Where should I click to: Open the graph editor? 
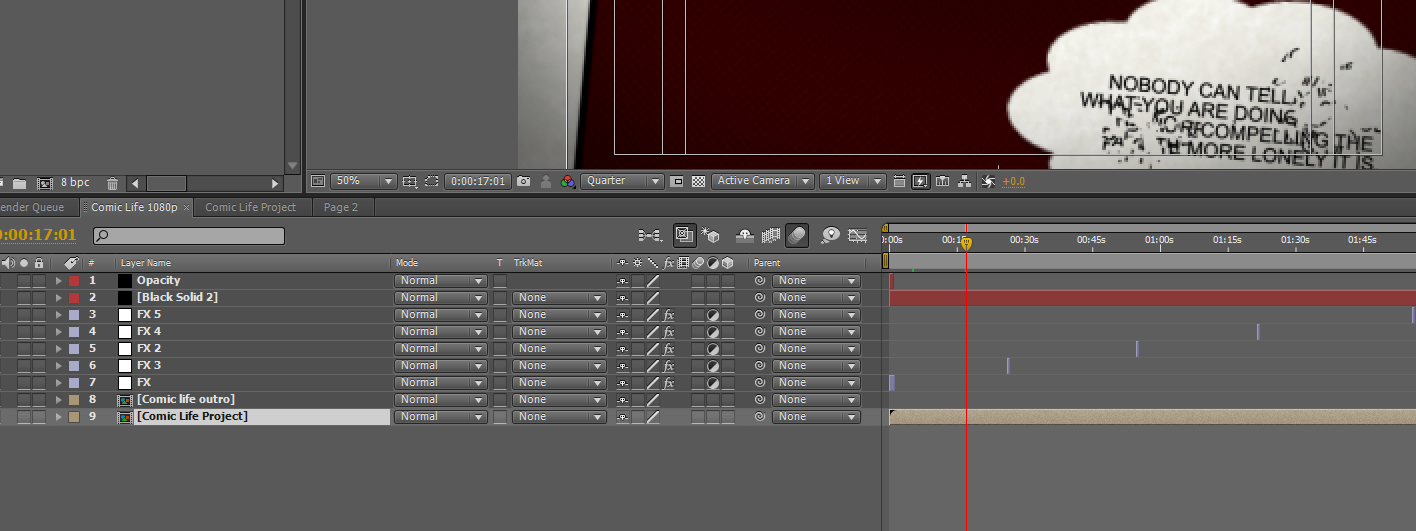(857, 235)
